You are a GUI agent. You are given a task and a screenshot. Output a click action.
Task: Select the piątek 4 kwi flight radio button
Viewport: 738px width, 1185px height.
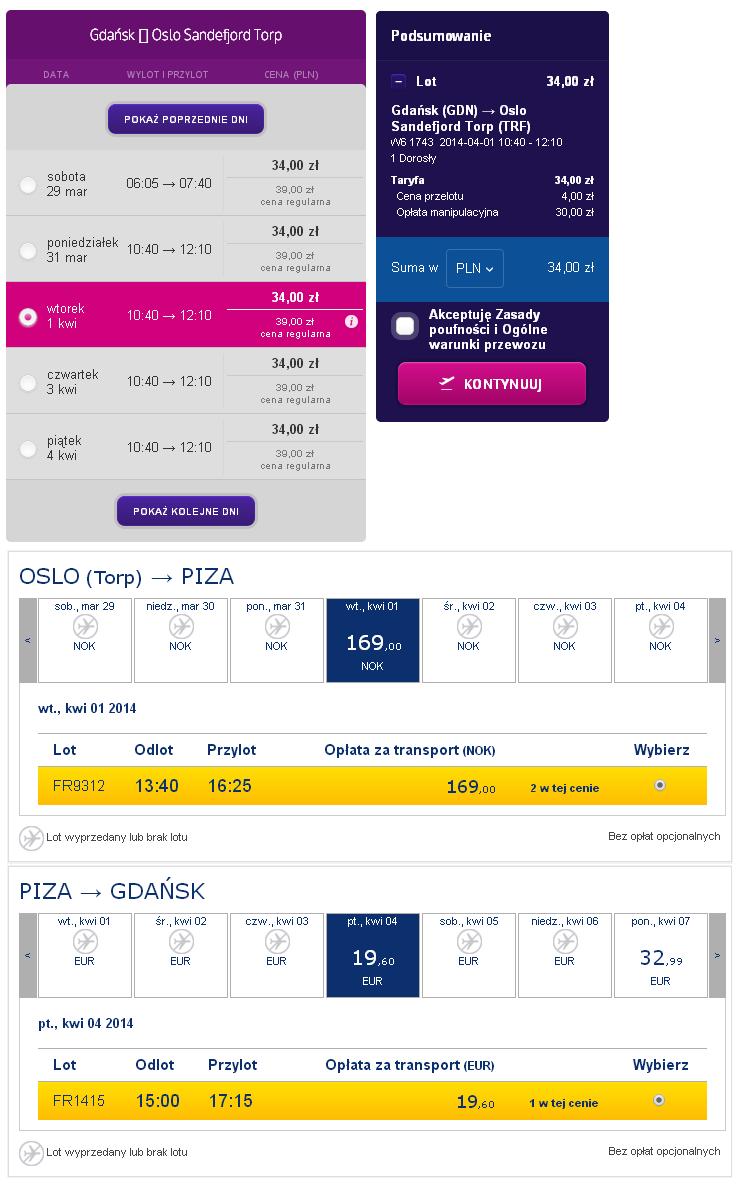pos(28,448)
